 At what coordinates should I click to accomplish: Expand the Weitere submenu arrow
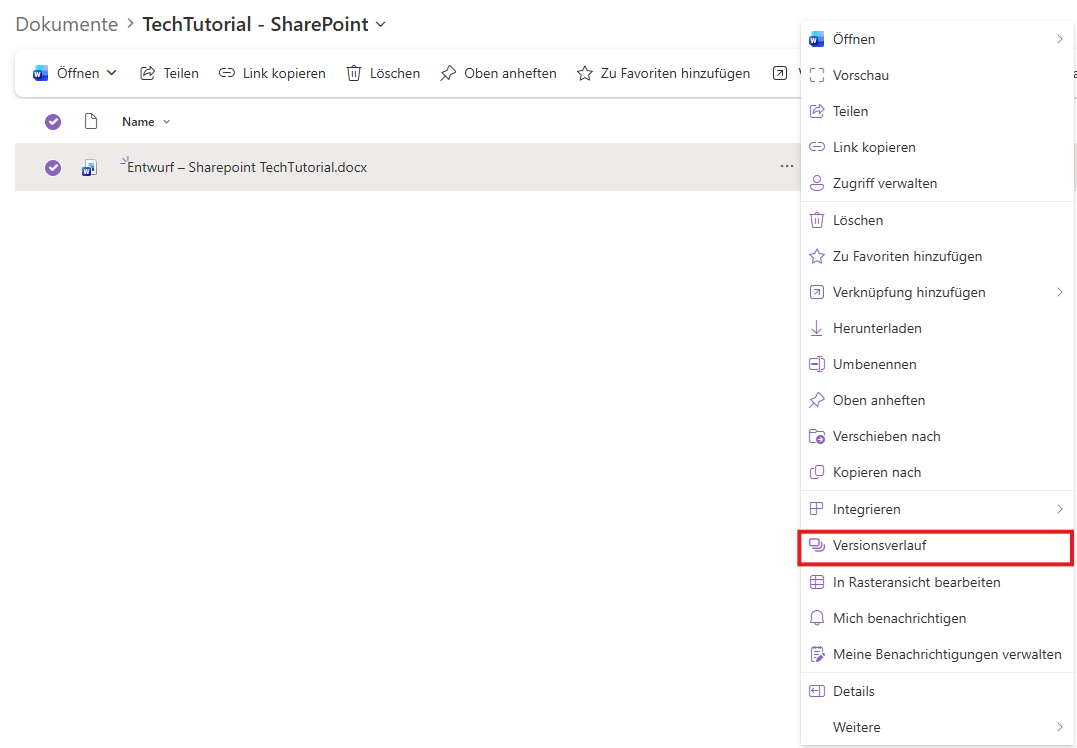tap(1060, 727)
